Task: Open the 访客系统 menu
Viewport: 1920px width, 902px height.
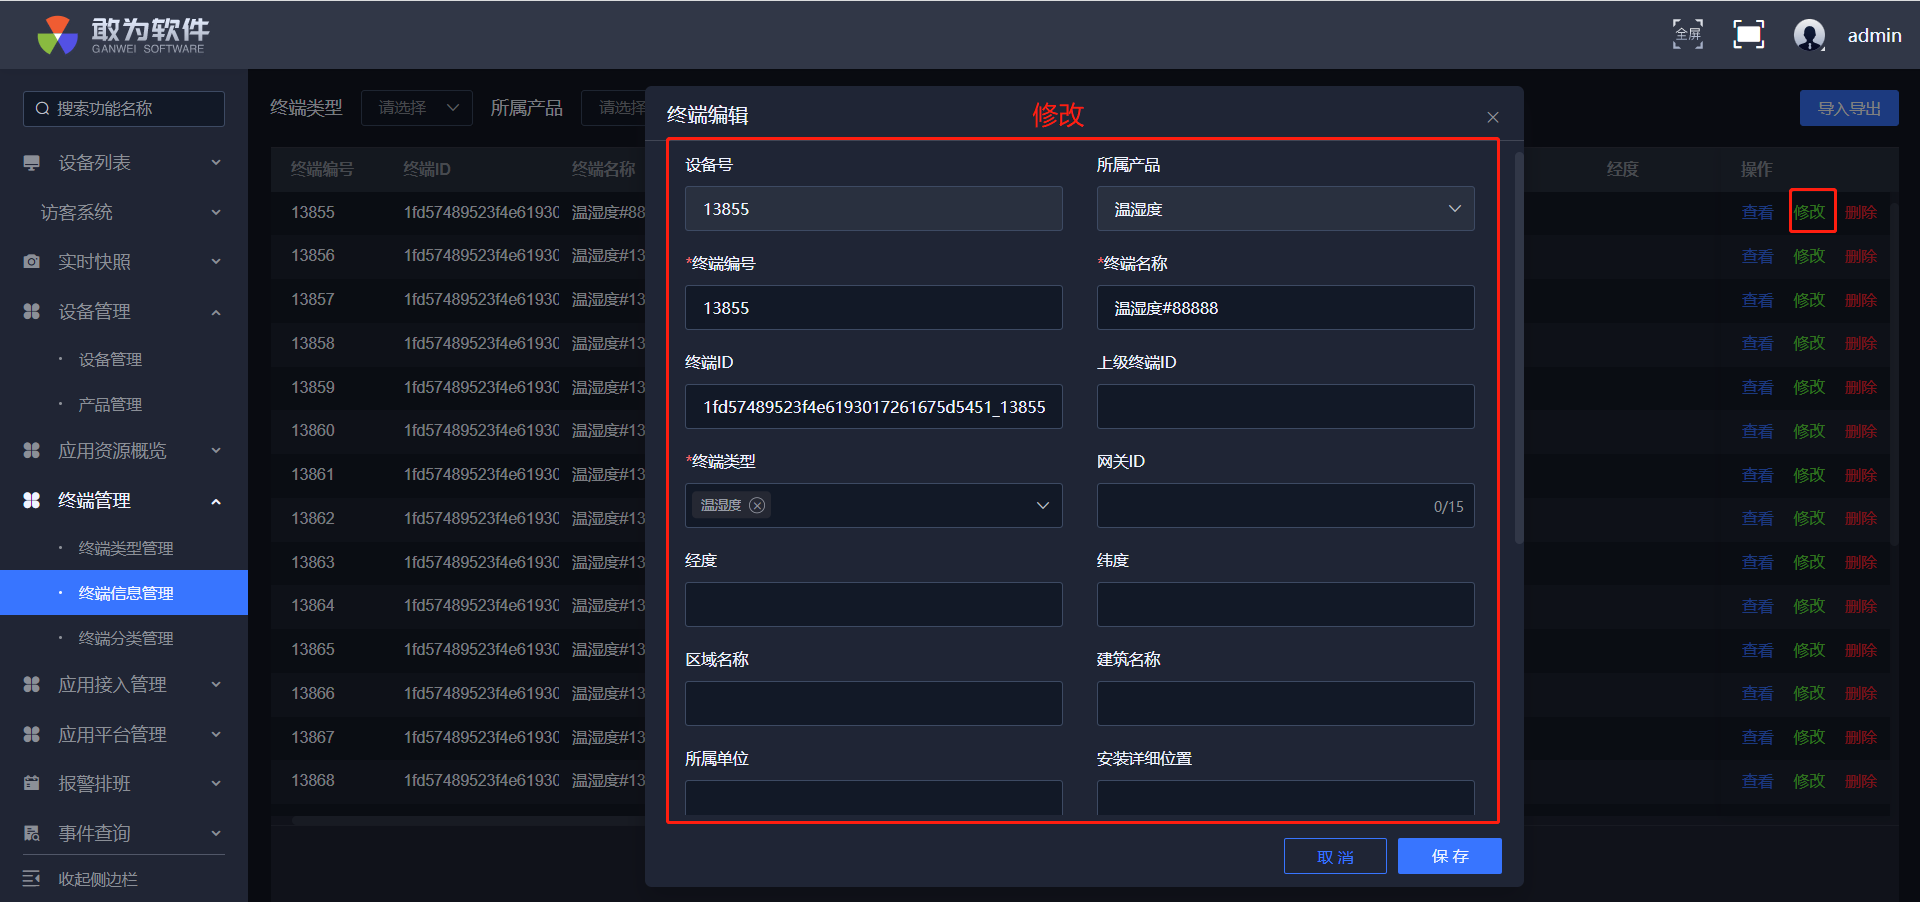Action: (x=124, y=212)
